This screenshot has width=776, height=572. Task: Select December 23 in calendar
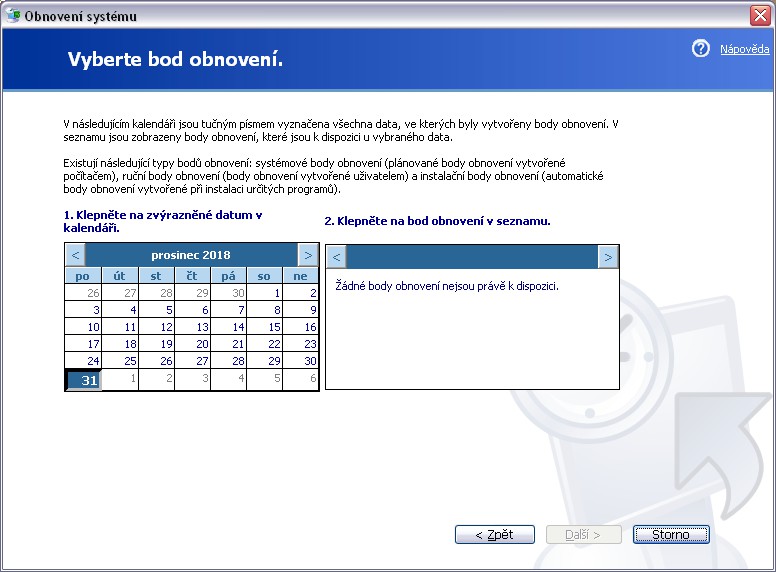point(301,343)
